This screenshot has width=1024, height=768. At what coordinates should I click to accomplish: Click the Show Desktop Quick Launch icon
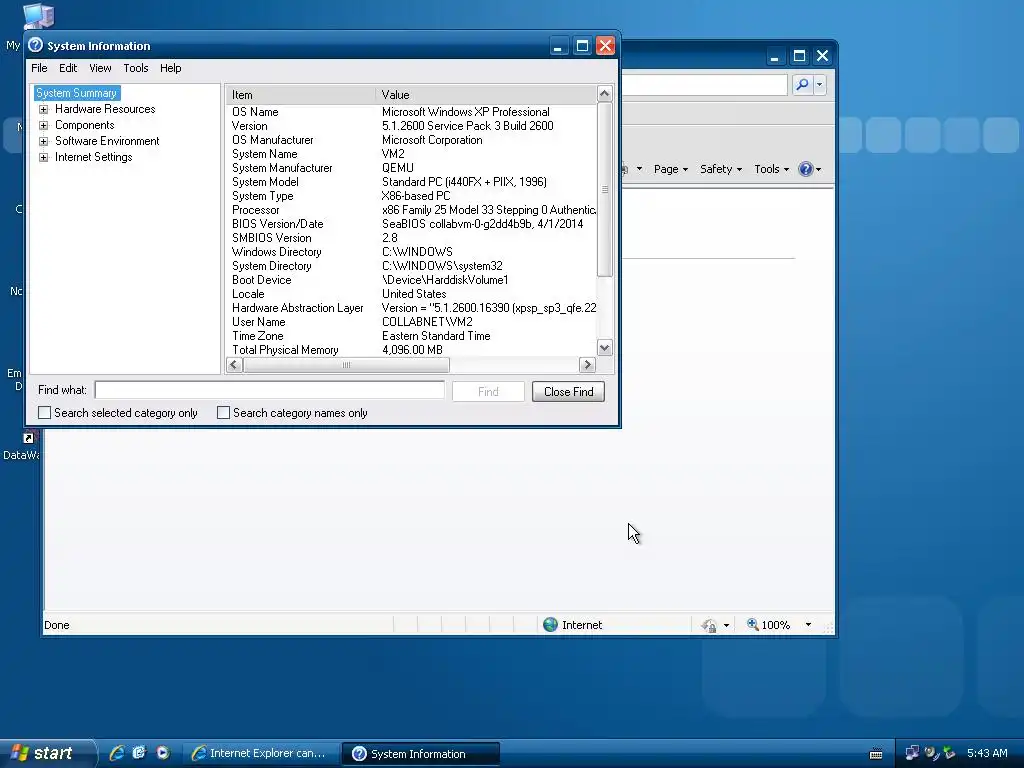[x=139, y=753]
